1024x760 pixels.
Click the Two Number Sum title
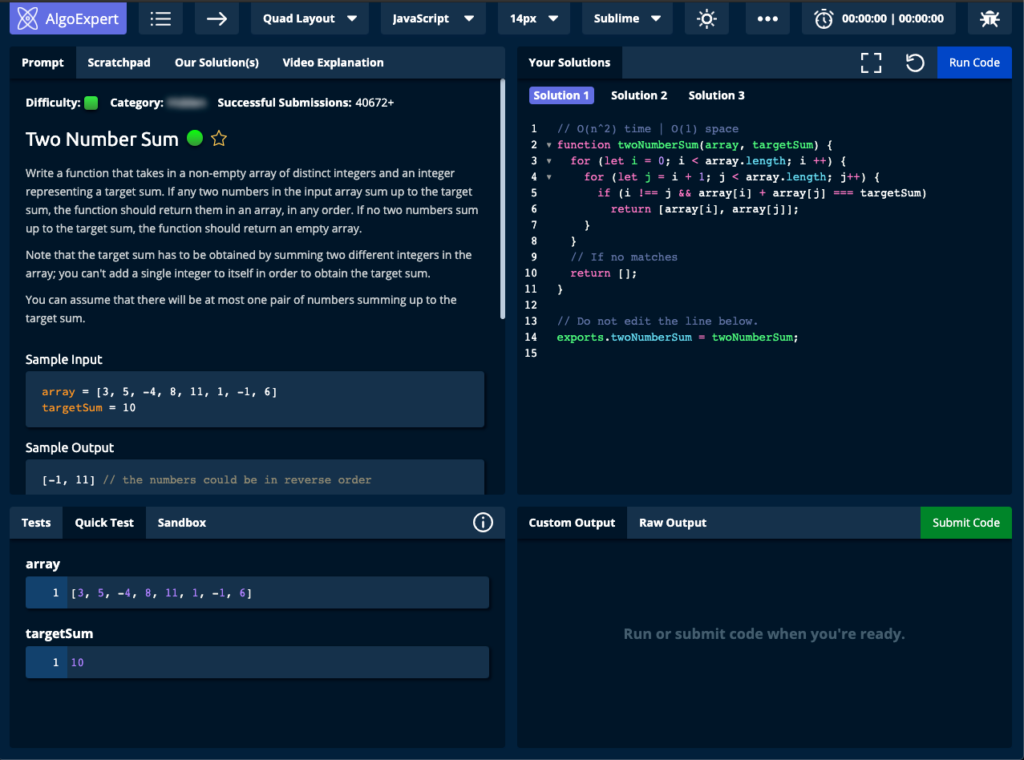(102, 139)
